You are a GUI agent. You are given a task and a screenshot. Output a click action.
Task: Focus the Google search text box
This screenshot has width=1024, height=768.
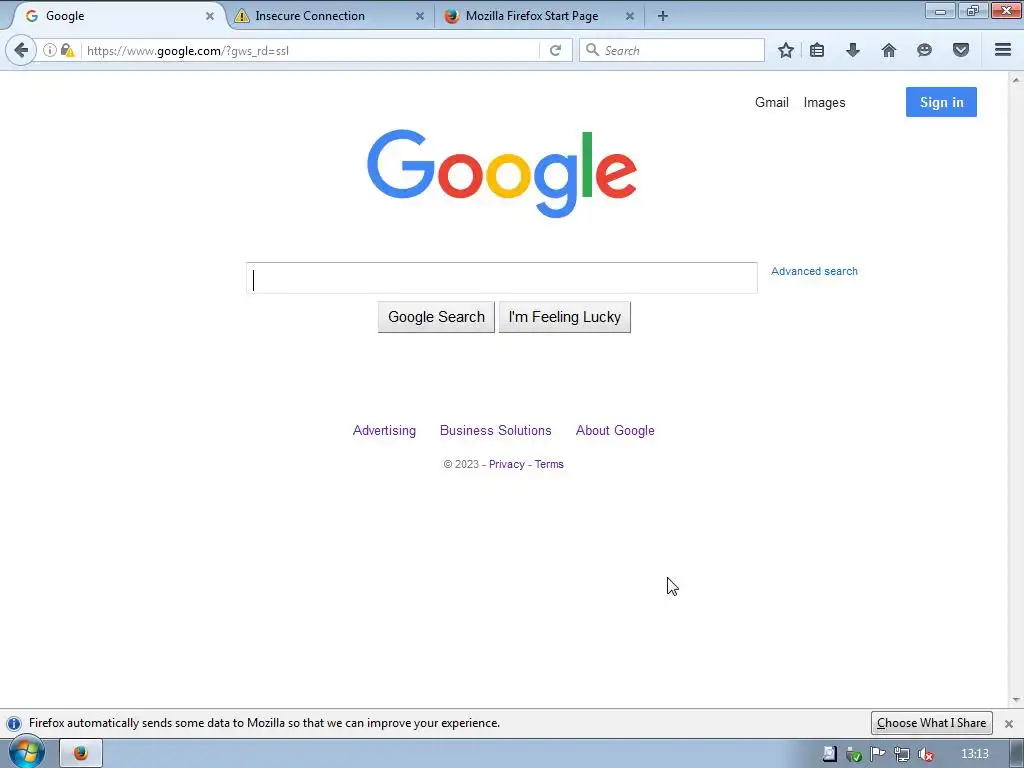(x=502, y=278)
